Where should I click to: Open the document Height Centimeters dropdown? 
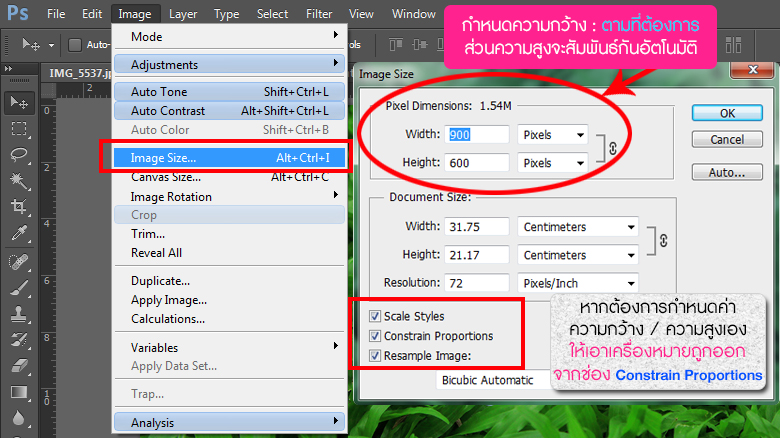point(578,255)
